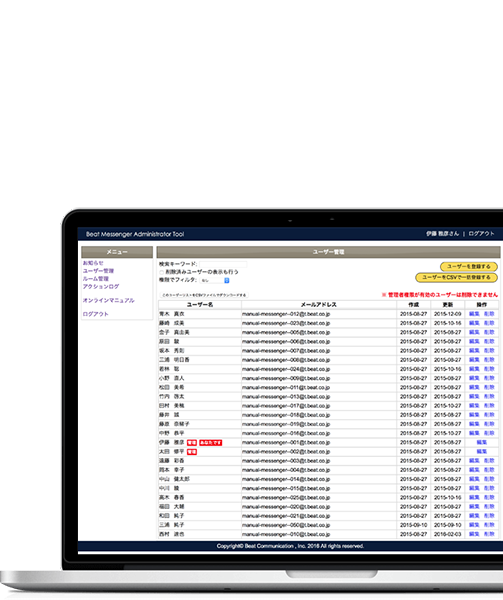Edit the admin user manual-messenger-002

(482, 452)
